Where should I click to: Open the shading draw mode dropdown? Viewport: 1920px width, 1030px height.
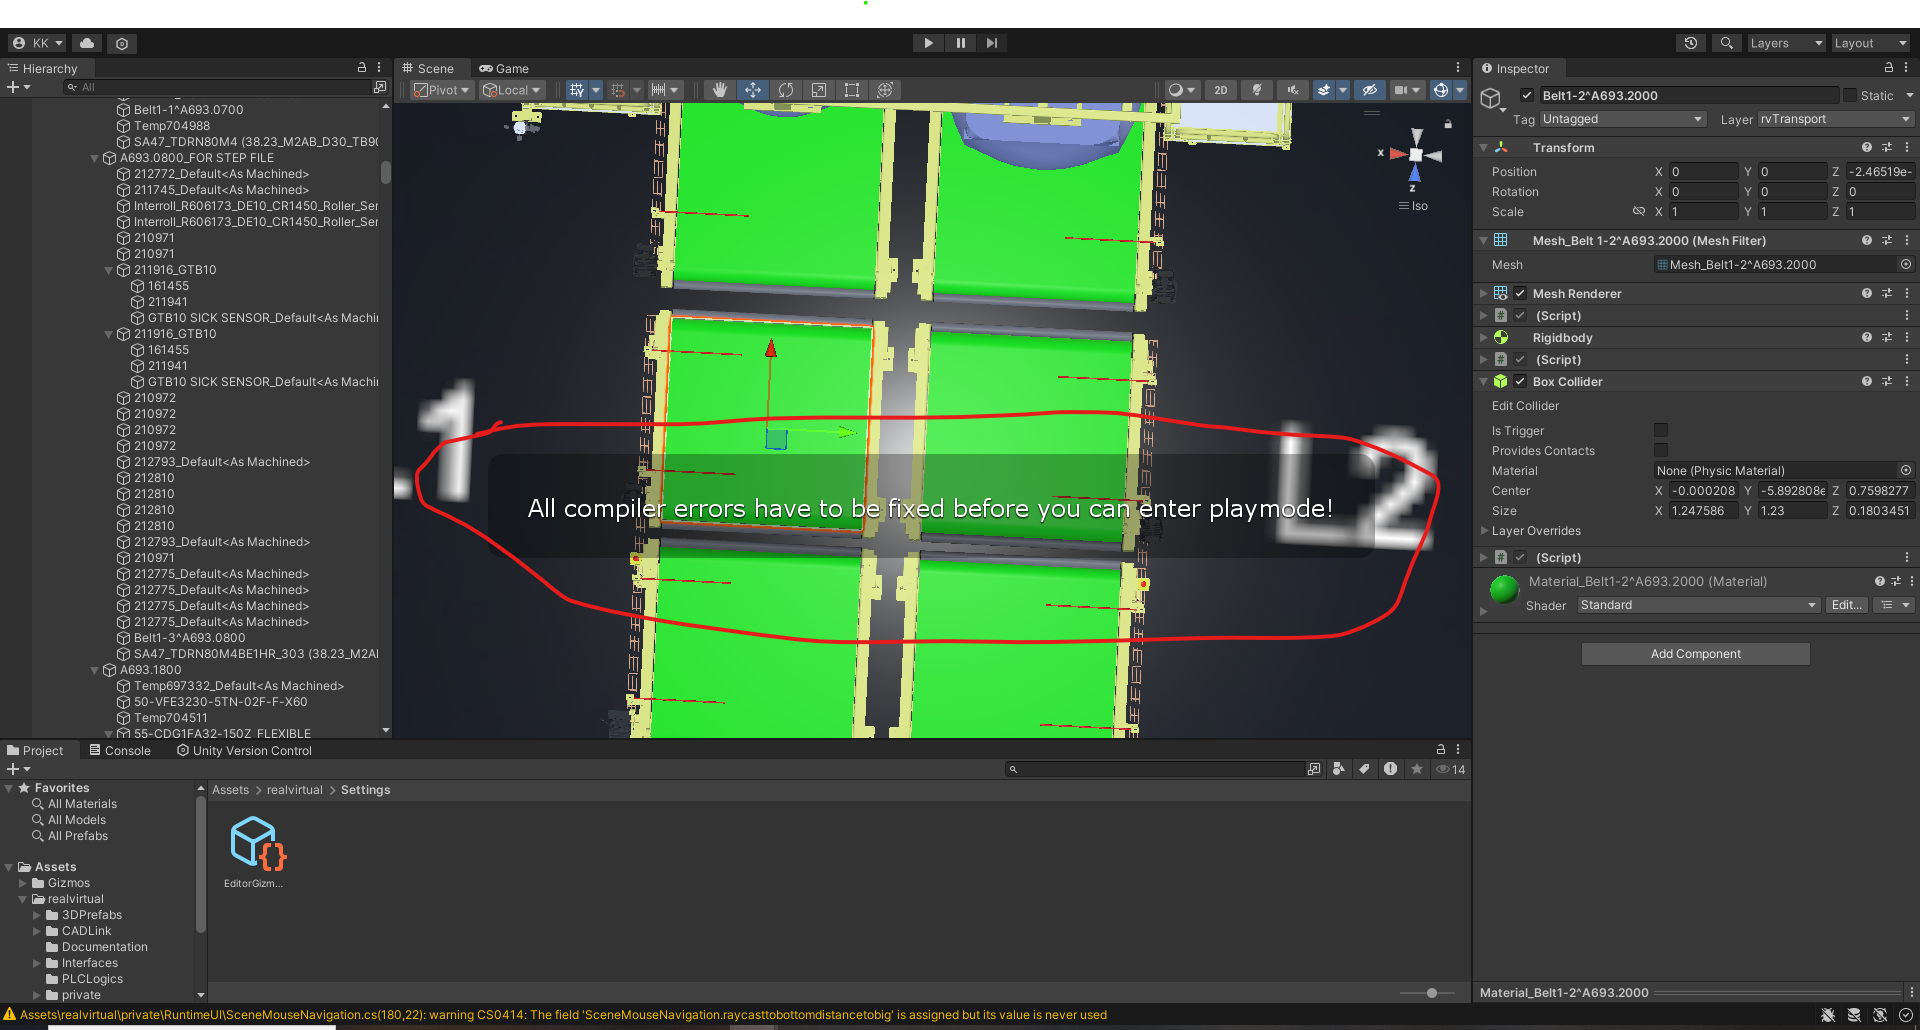point(1182,90)
